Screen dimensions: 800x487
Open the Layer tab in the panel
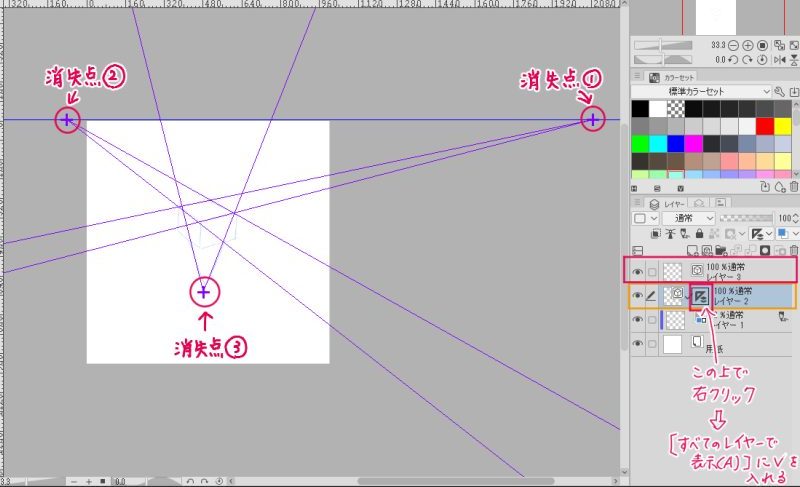pyautogui.click(x=667, y=202)
